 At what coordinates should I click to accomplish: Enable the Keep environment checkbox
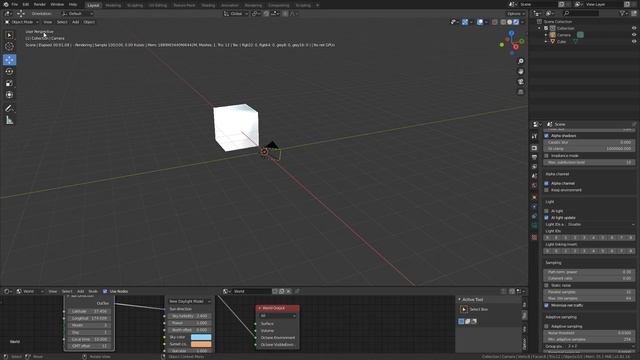click(x=547, y=190)
